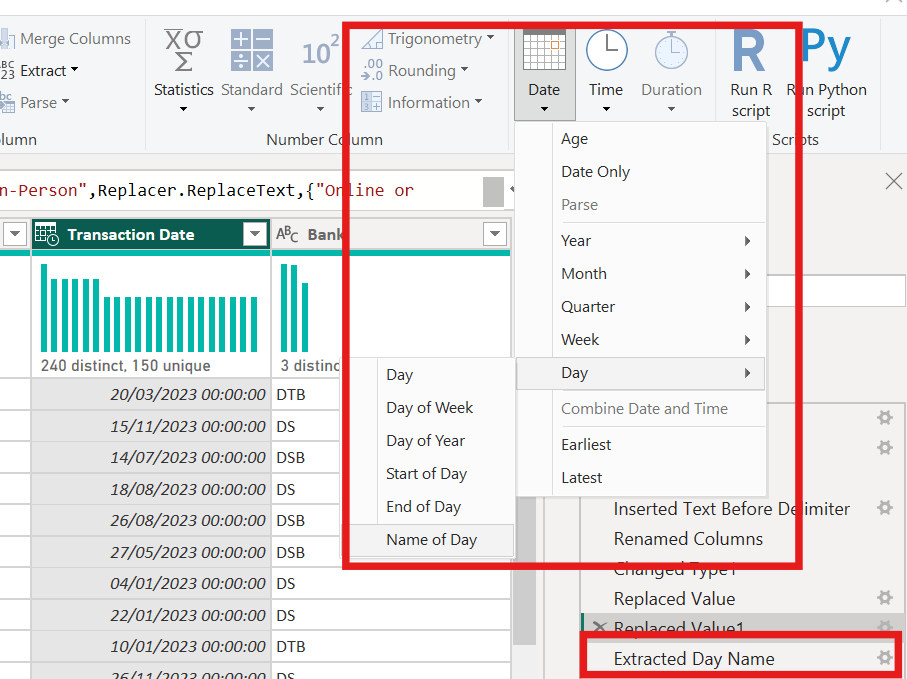Open the Trigonometry menu
The height and width of the screenshot is (679, 907).
[x=428, y=39]
